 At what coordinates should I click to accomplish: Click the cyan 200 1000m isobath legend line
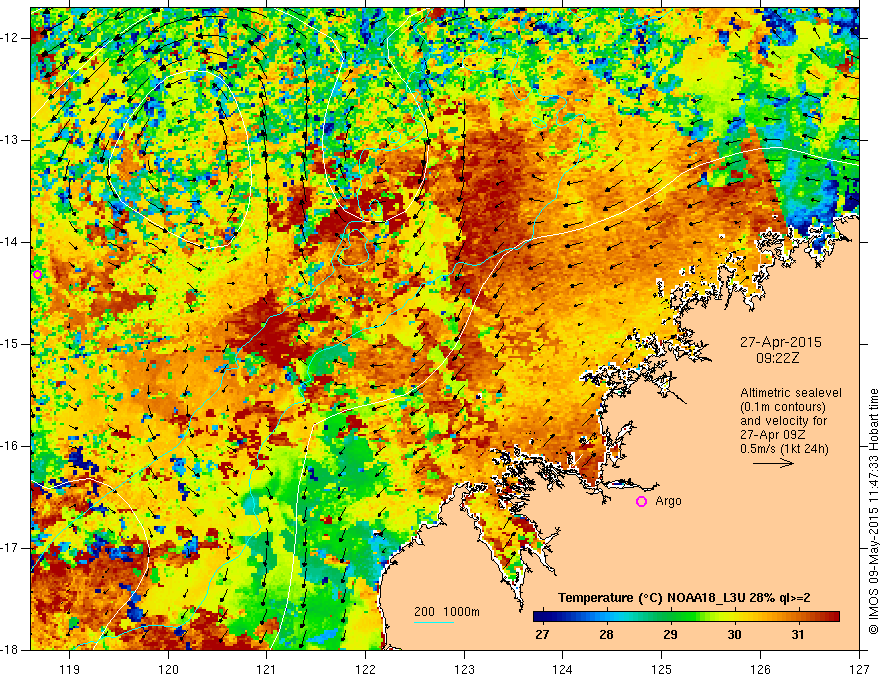[434, 622]
